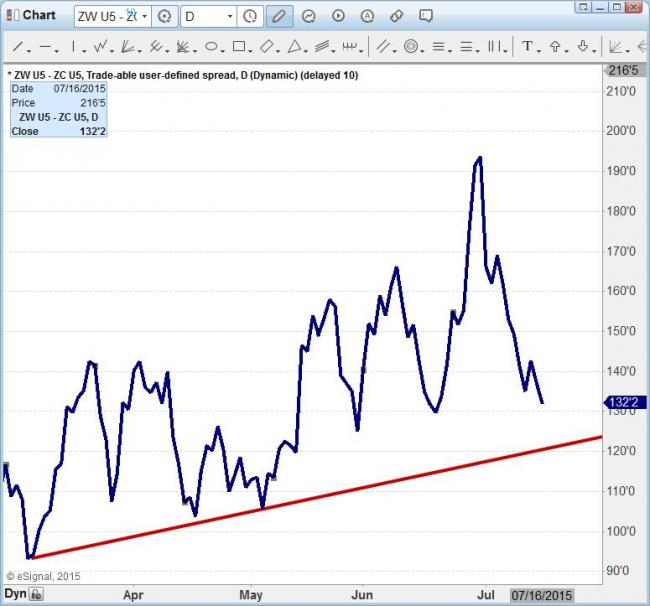650x606 pixels.
Task: Click the 132'2 last price marker
Action: coord(625,402)
